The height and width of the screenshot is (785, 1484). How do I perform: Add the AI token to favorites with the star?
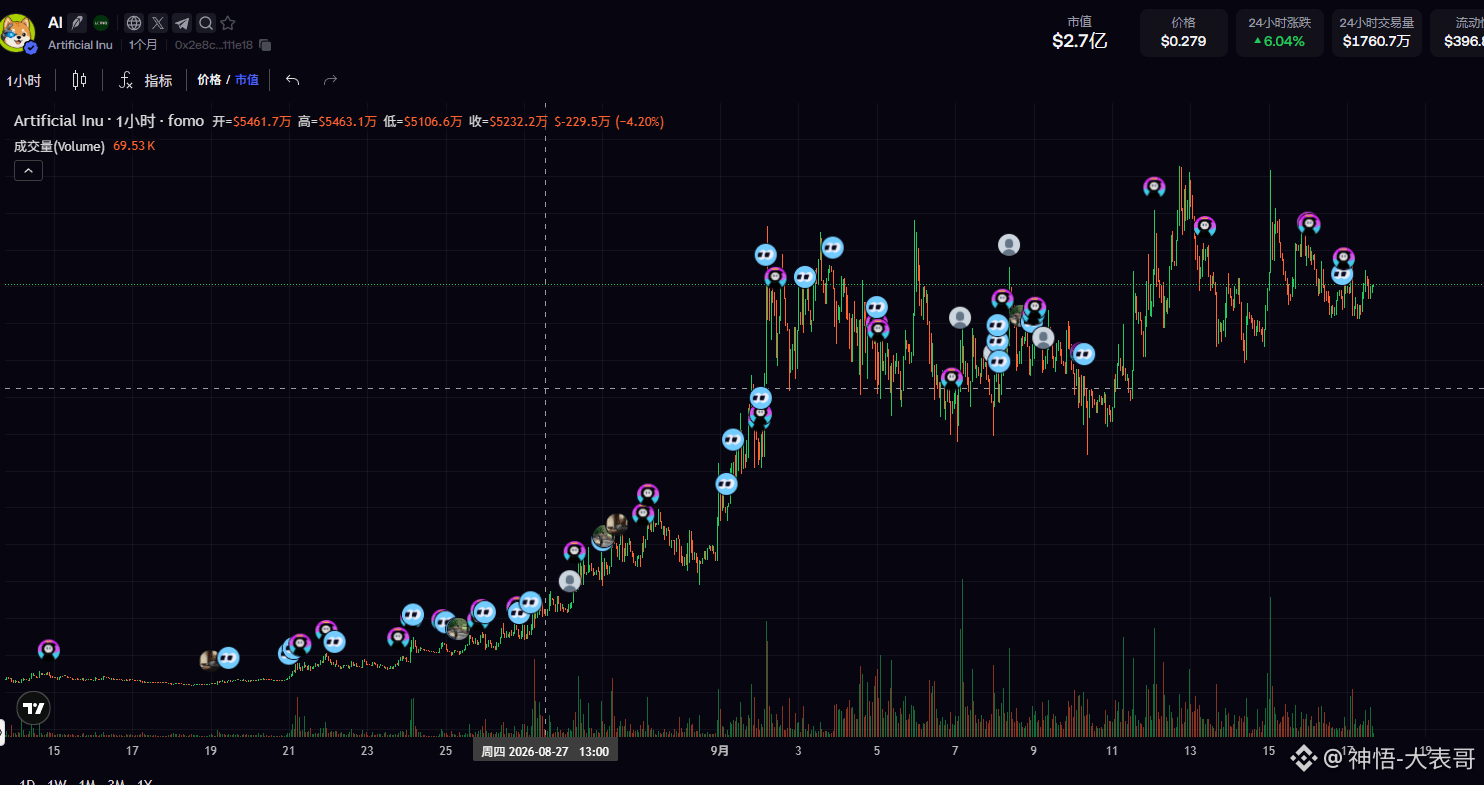coord(228,23)
